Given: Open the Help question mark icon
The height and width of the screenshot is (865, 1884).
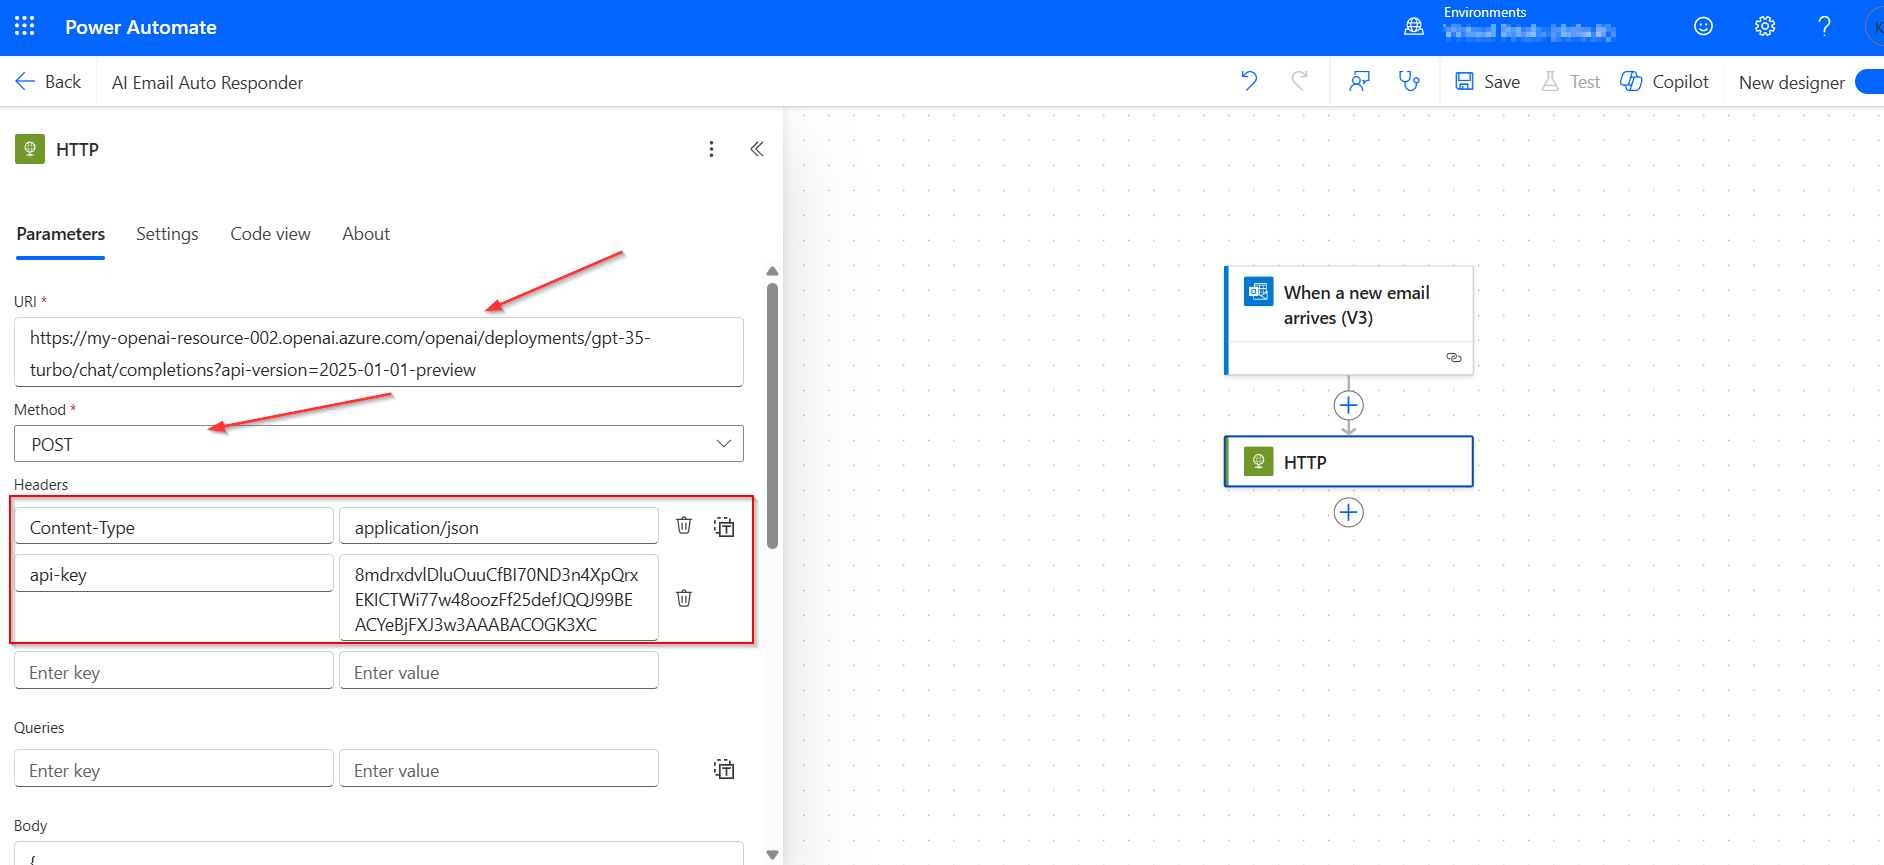Looking at the screenshot, I should coord(1825,27).
